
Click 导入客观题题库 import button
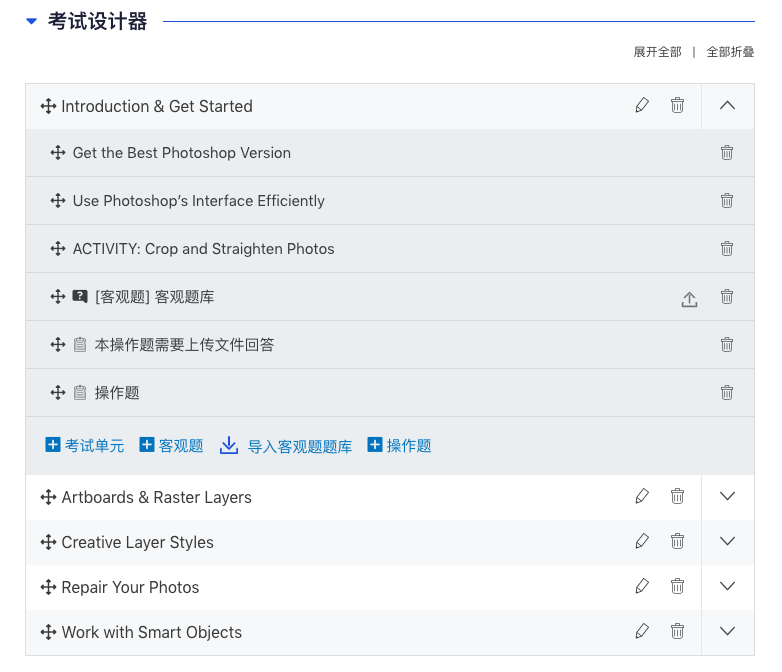tap(287, 446)
